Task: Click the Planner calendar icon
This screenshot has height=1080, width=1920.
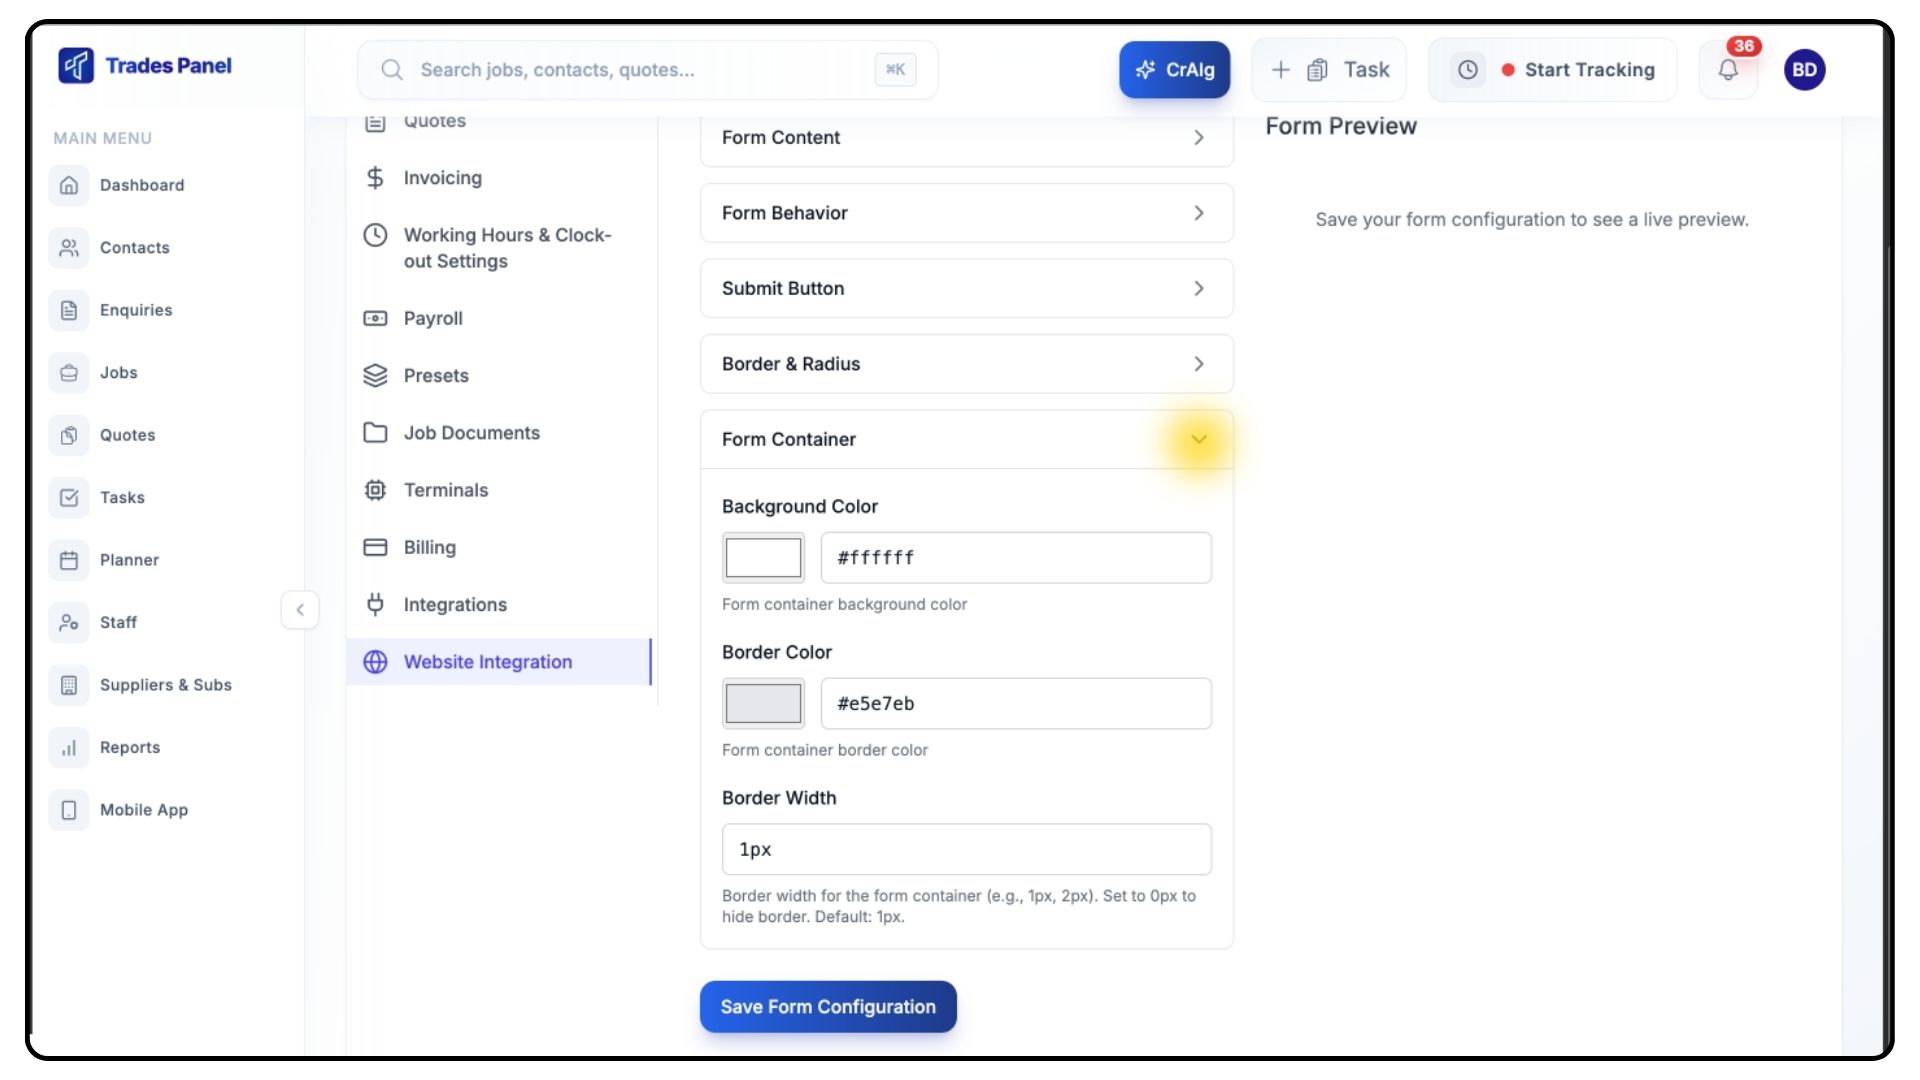Action: (69, 560)
